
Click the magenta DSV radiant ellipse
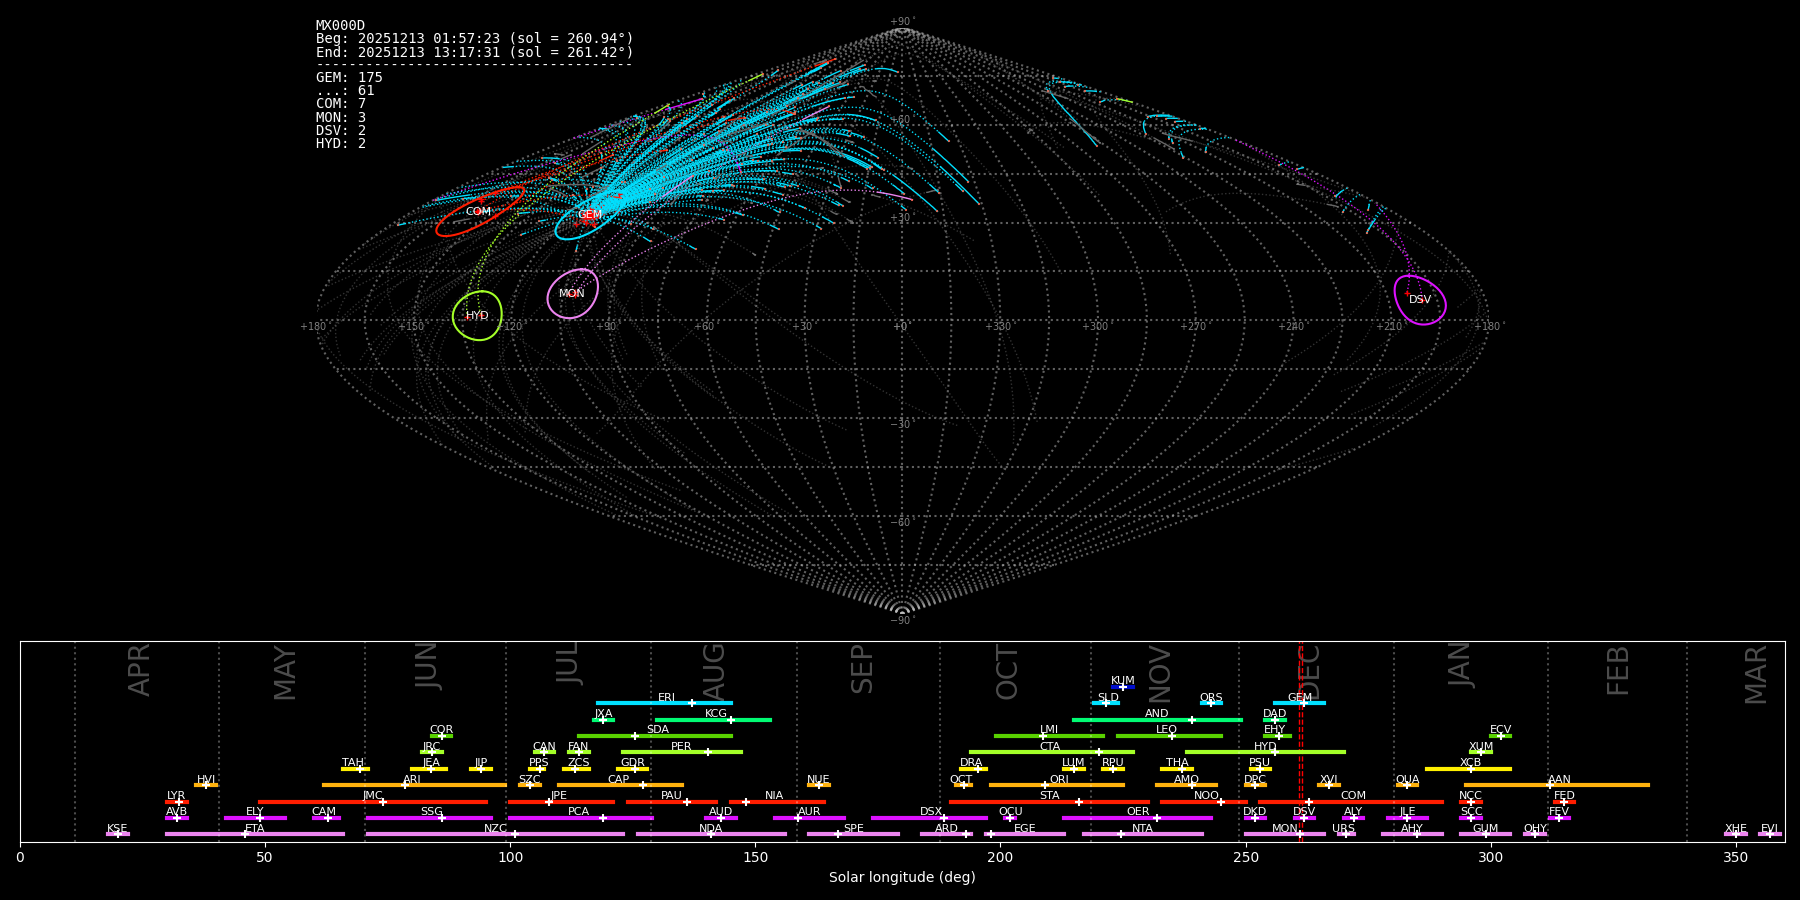click(1419, 299)
